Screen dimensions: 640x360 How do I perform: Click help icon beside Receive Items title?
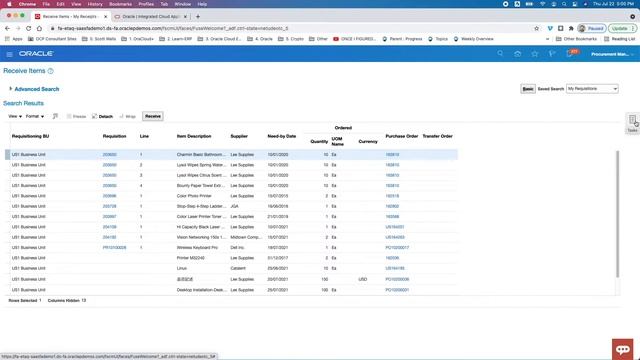tap(51, 71)
